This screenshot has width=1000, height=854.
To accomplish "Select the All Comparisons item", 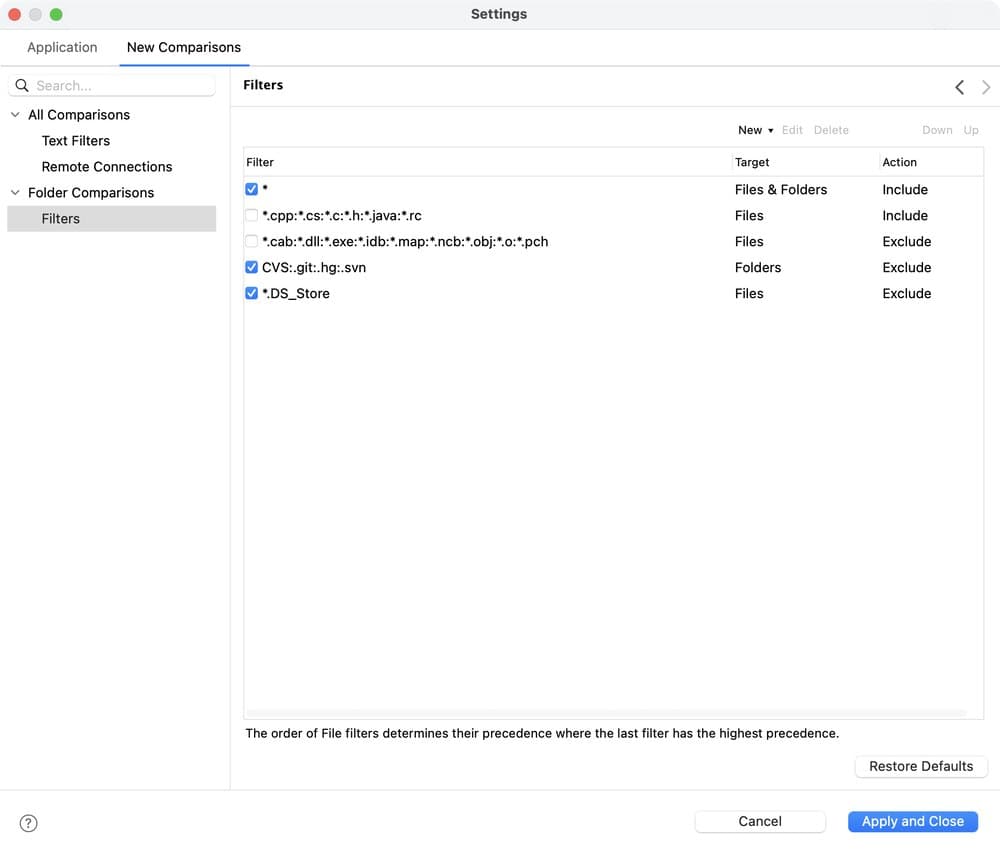I will 79,115.
